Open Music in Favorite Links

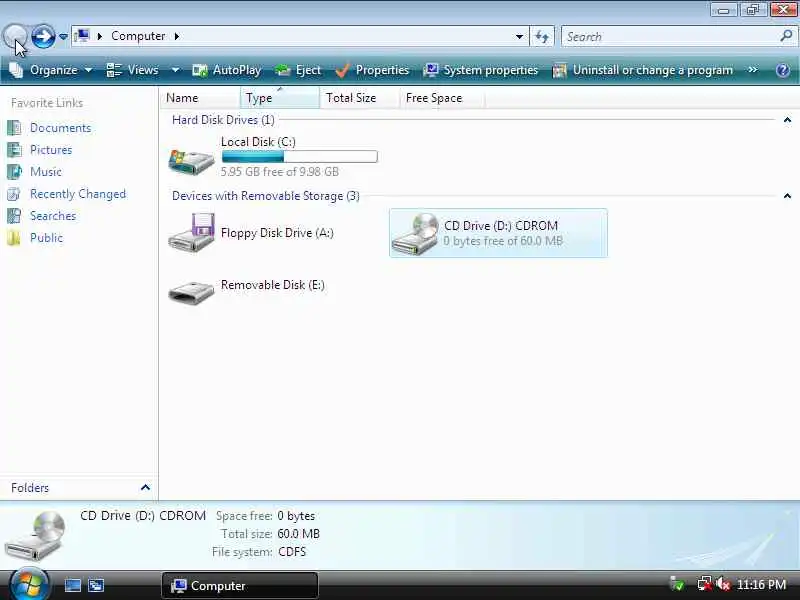tap(45, 171)
